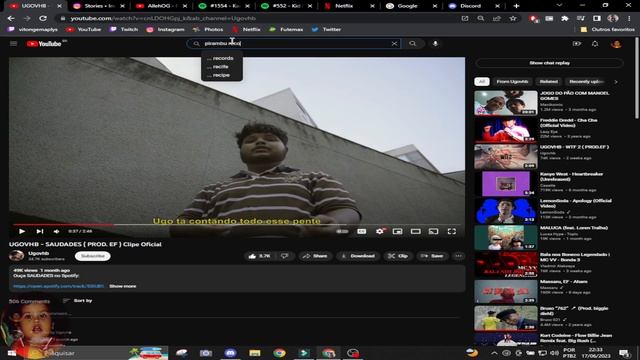Select the From Ugovhb filter chip

point(512,82)
